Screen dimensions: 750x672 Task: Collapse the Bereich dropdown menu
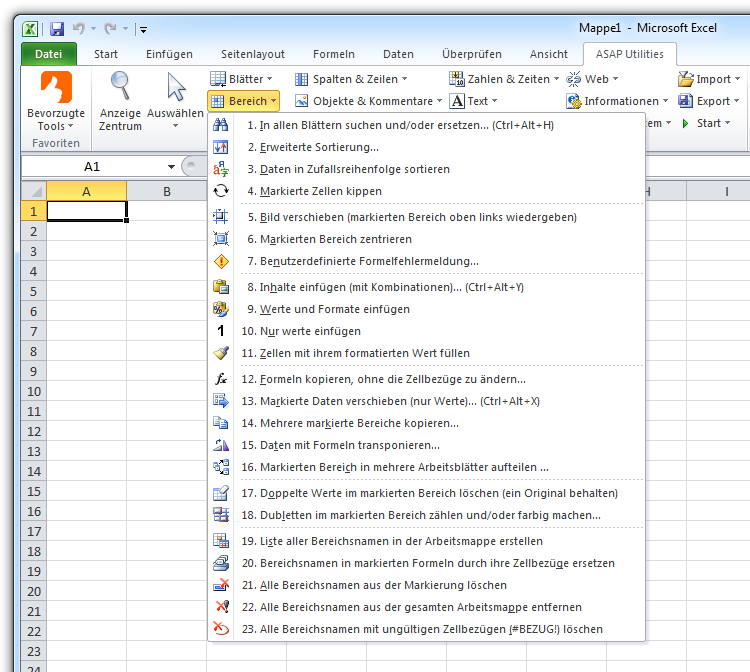[243, 101]
